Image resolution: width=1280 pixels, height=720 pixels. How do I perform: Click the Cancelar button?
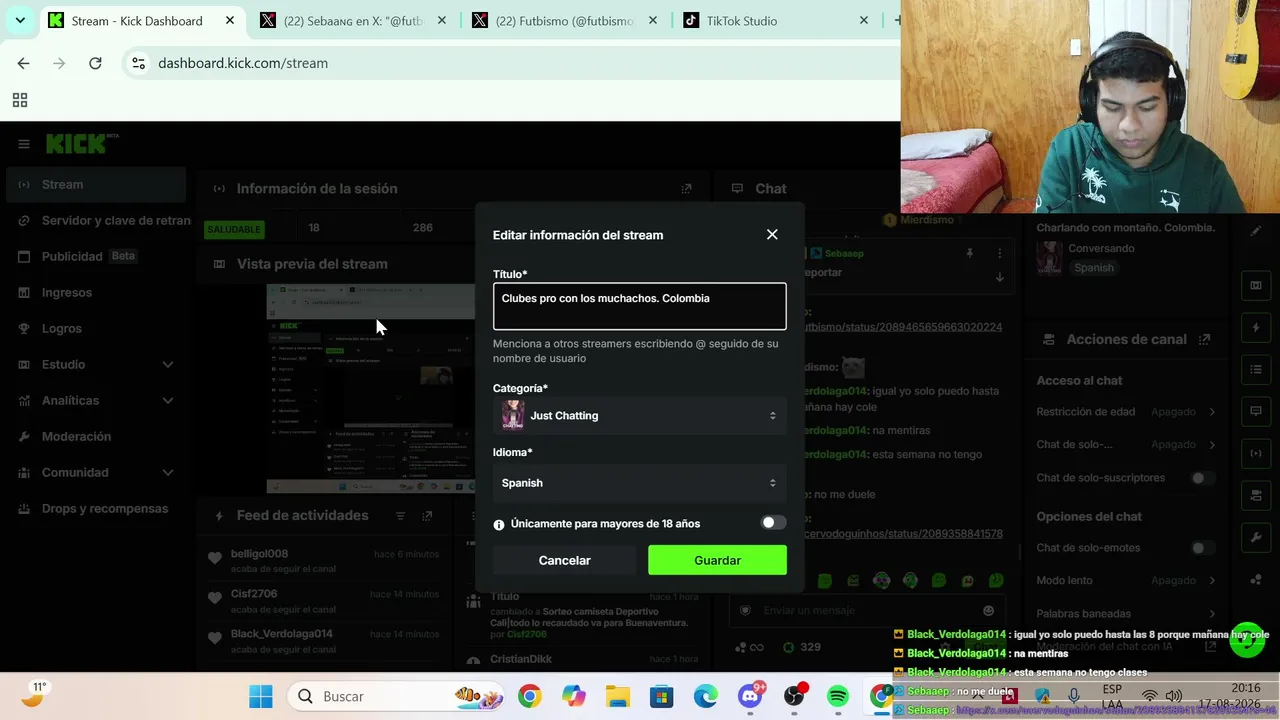(564, 560)
